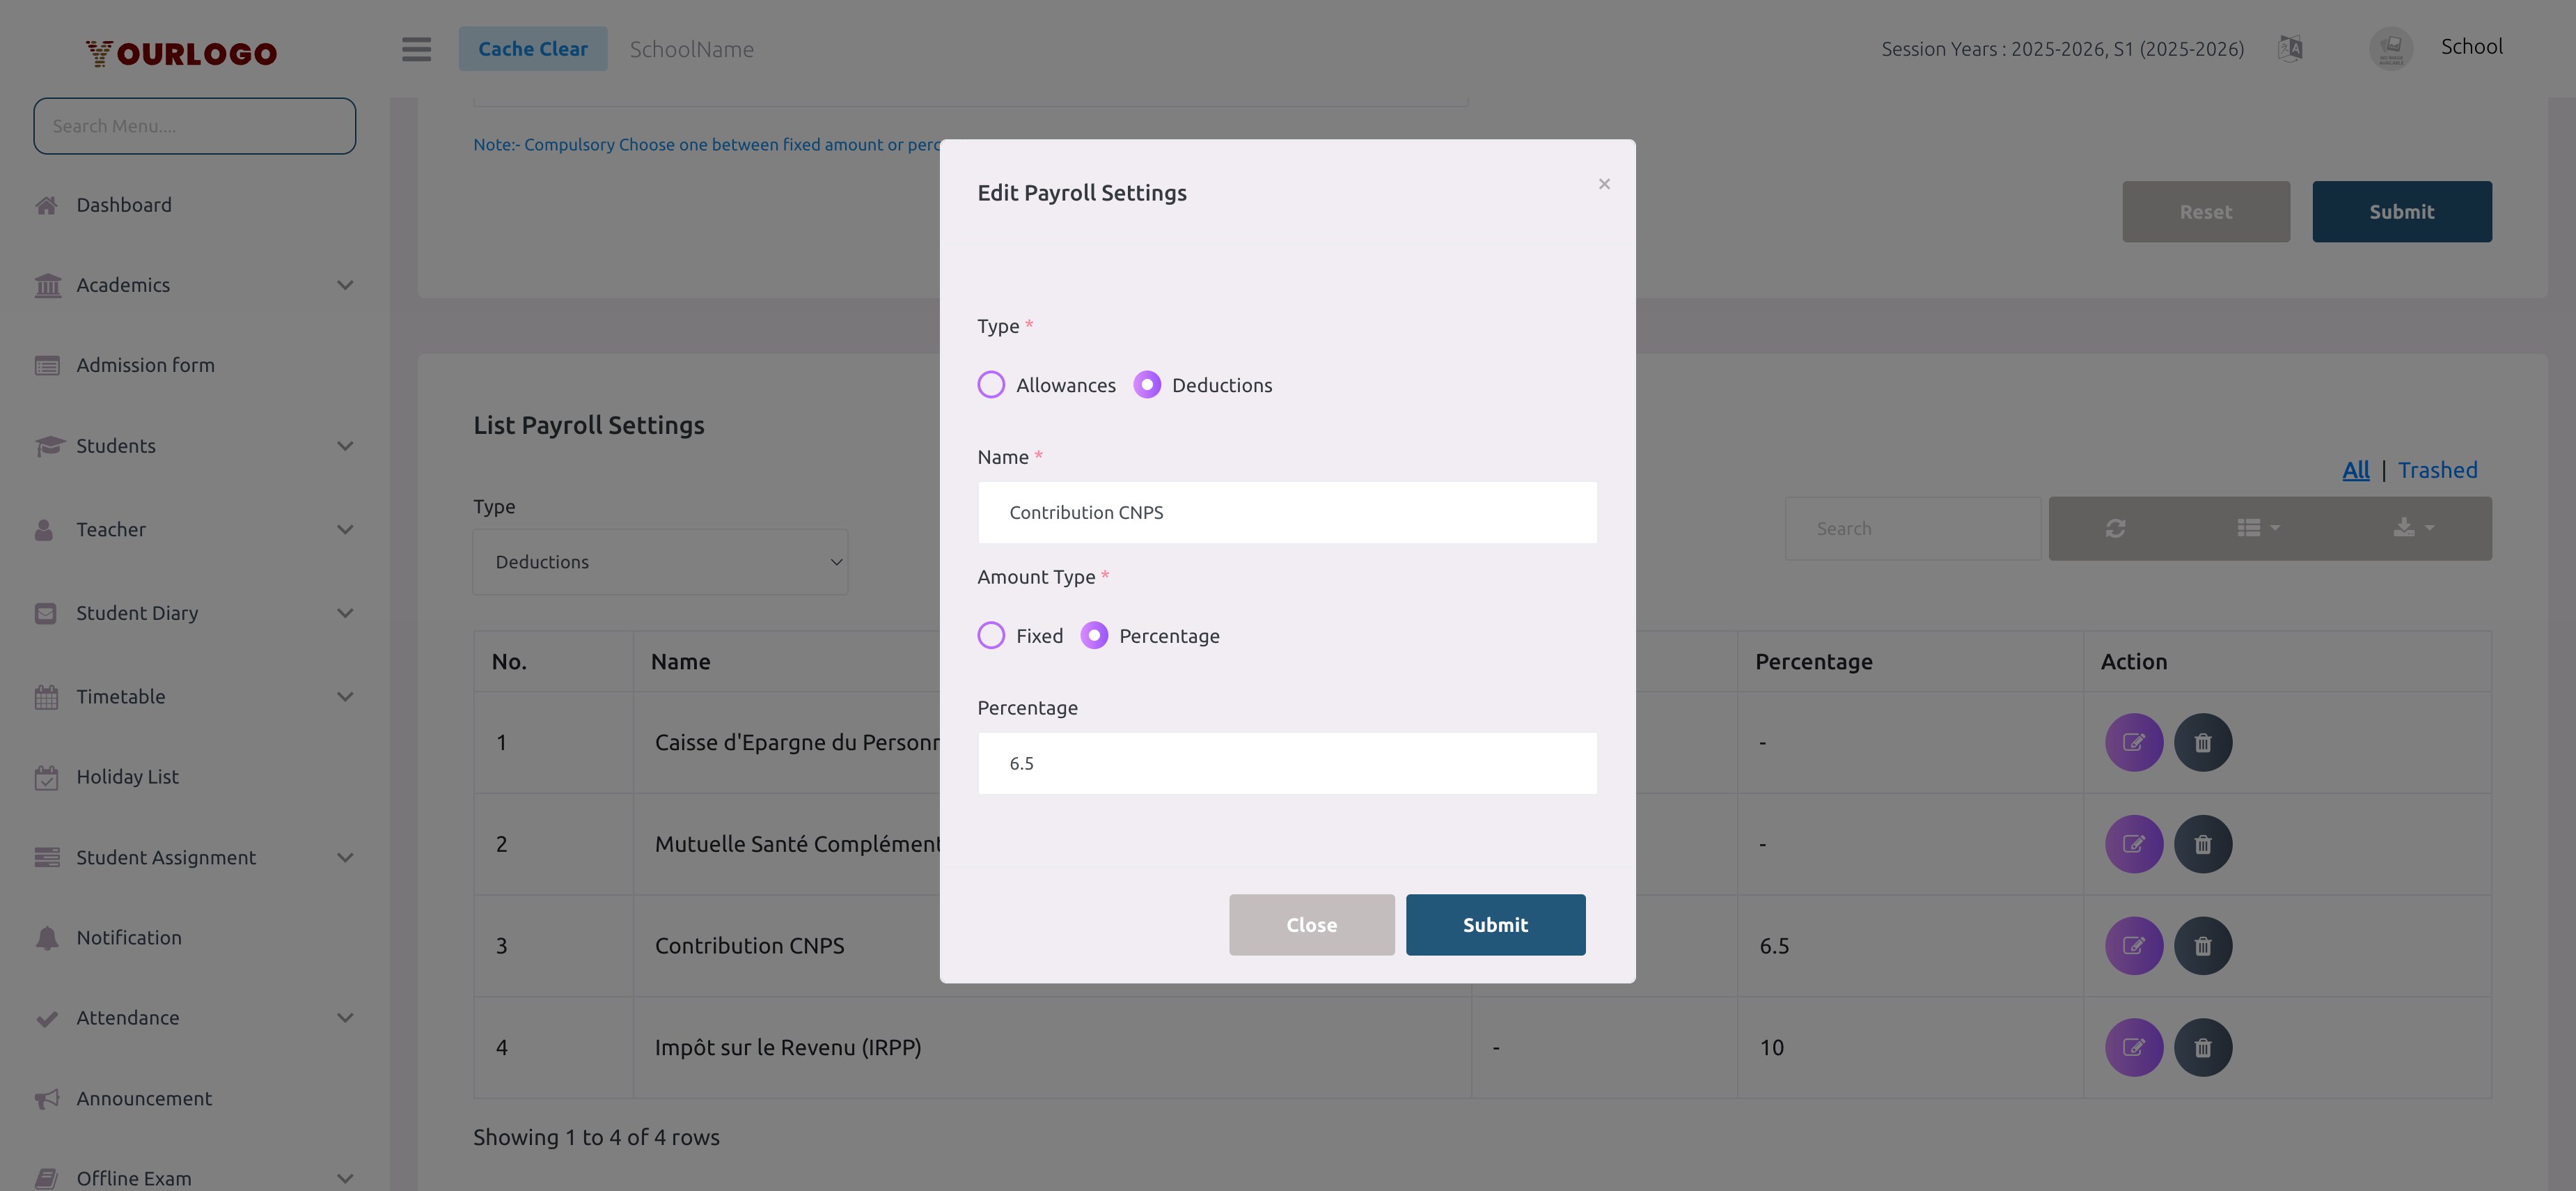The image size is (2576, 1191).
Task: Open the Dashboard home icon in sidebar
Action: click(46, 204)
